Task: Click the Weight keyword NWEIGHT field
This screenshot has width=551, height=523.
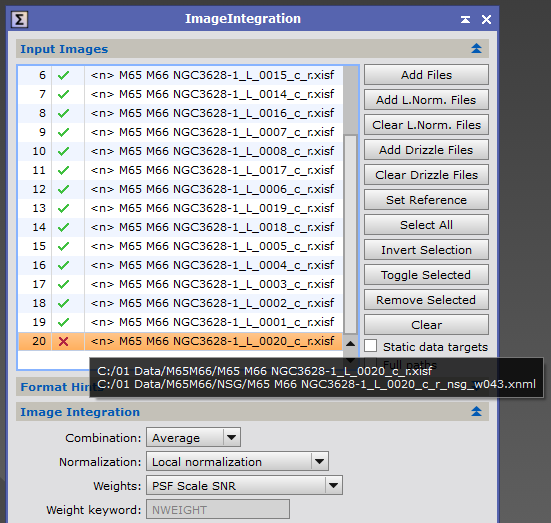Action: coord(218,509)
